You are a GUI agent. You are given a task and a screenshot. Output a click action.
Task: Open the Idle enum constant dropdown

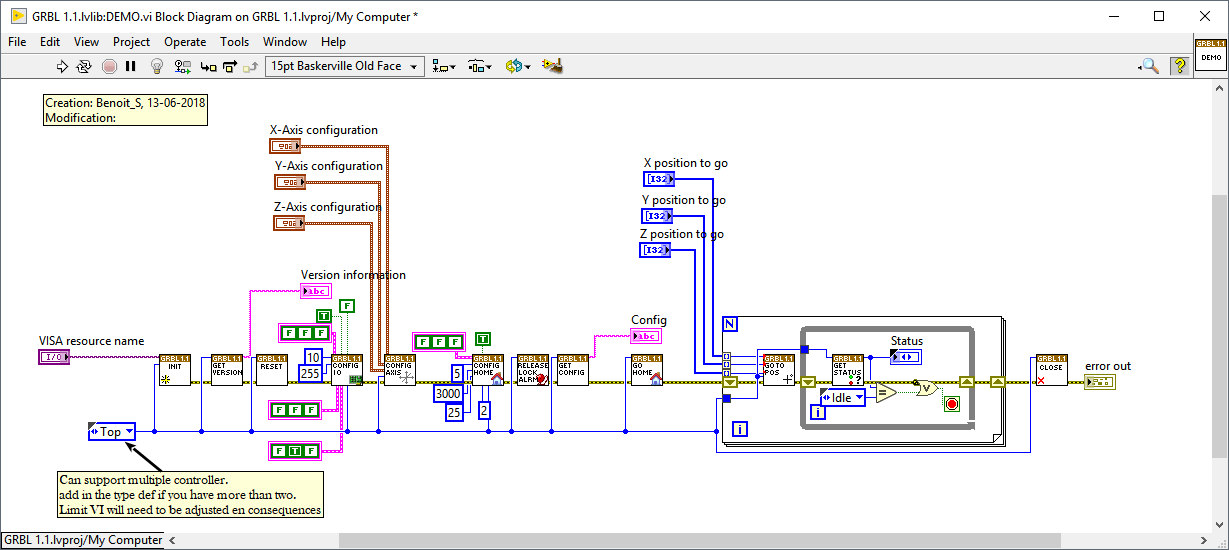point(842,398)
